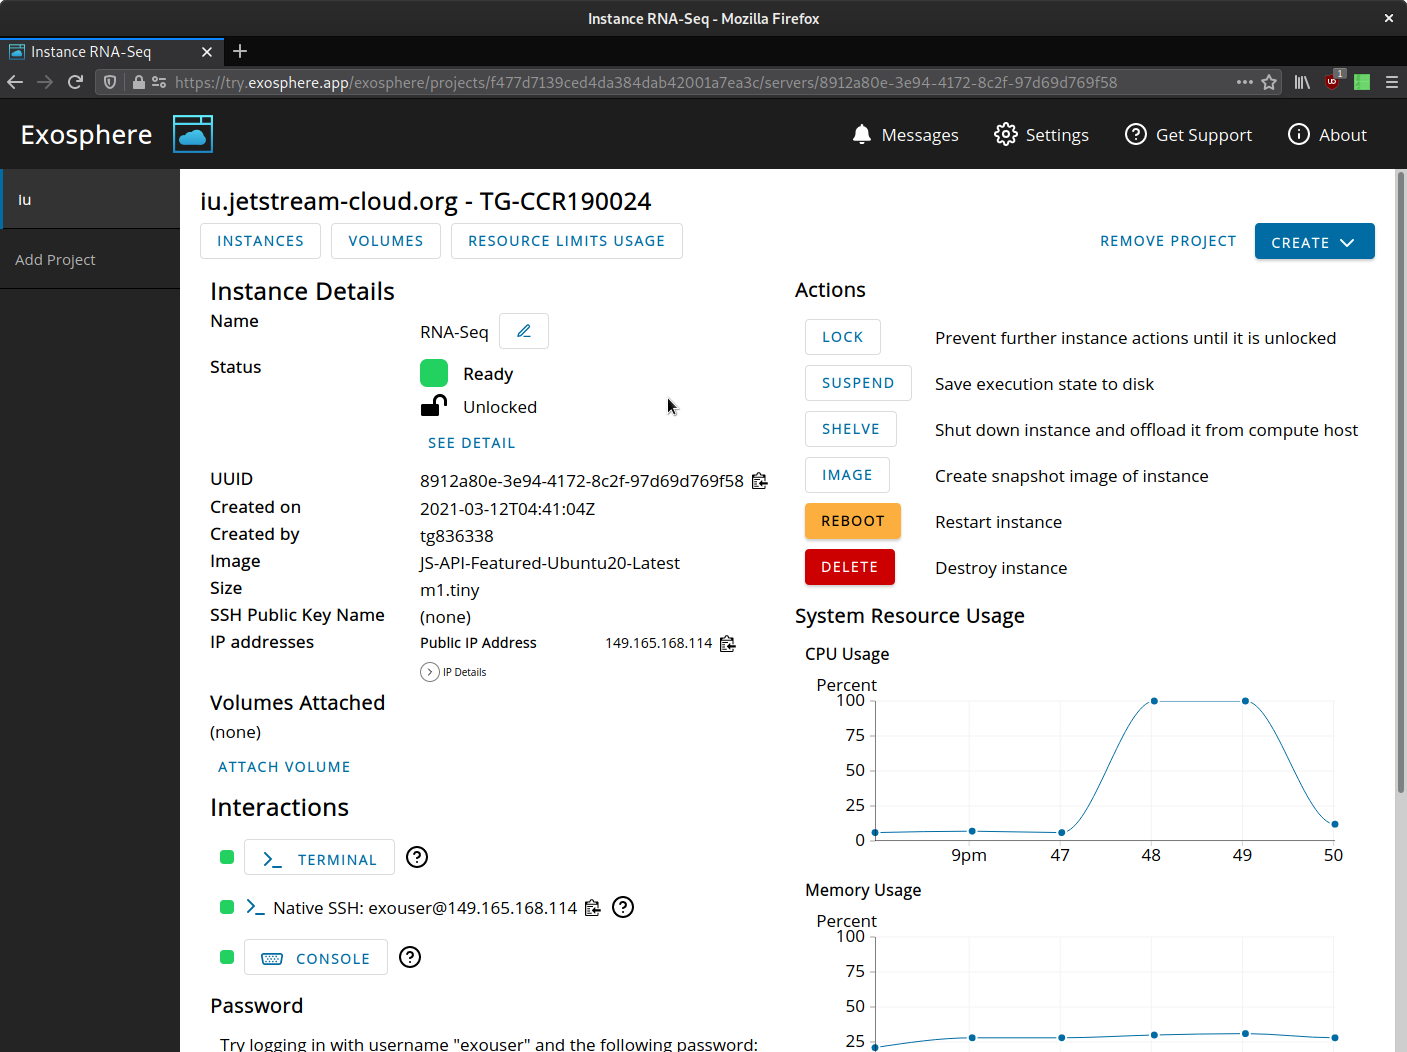Click the timestamp '2021-03-12T04:41:04Z'
The image size is (1407, 1052).
pyautogui.click(x=507, y=509)
